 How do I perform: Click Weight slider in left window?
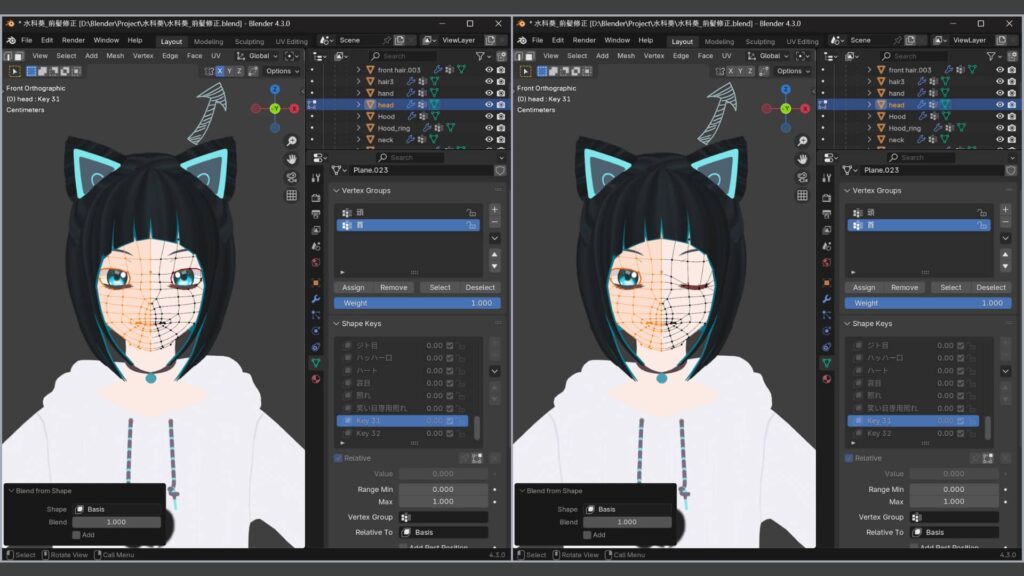pos(417,303)
